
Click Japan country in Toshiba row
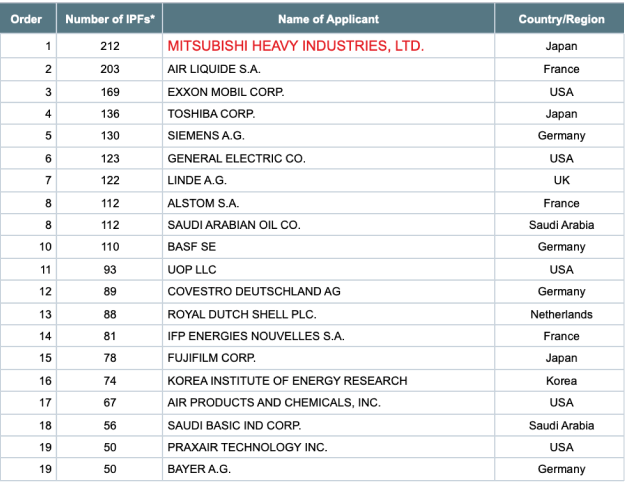coord(561,114)
